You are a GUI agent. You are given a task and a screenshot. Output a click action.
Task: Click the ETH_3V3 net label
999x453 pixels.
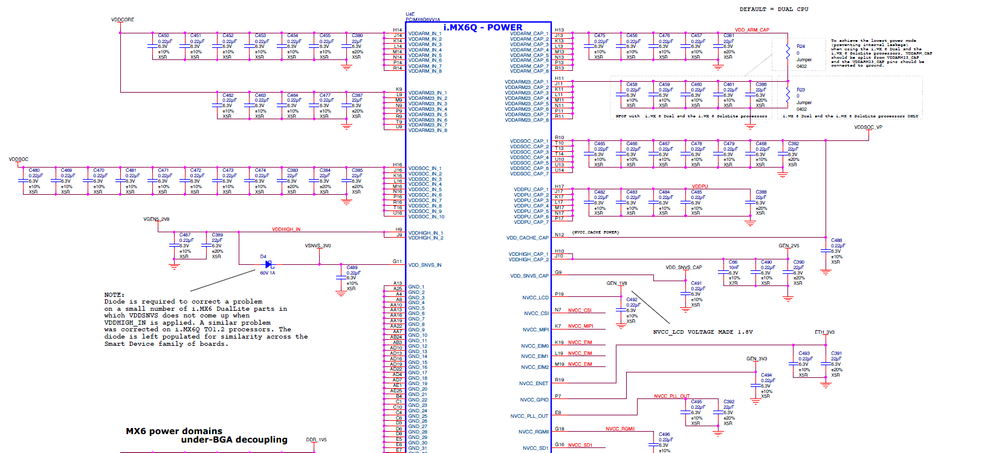click(824, 332)
